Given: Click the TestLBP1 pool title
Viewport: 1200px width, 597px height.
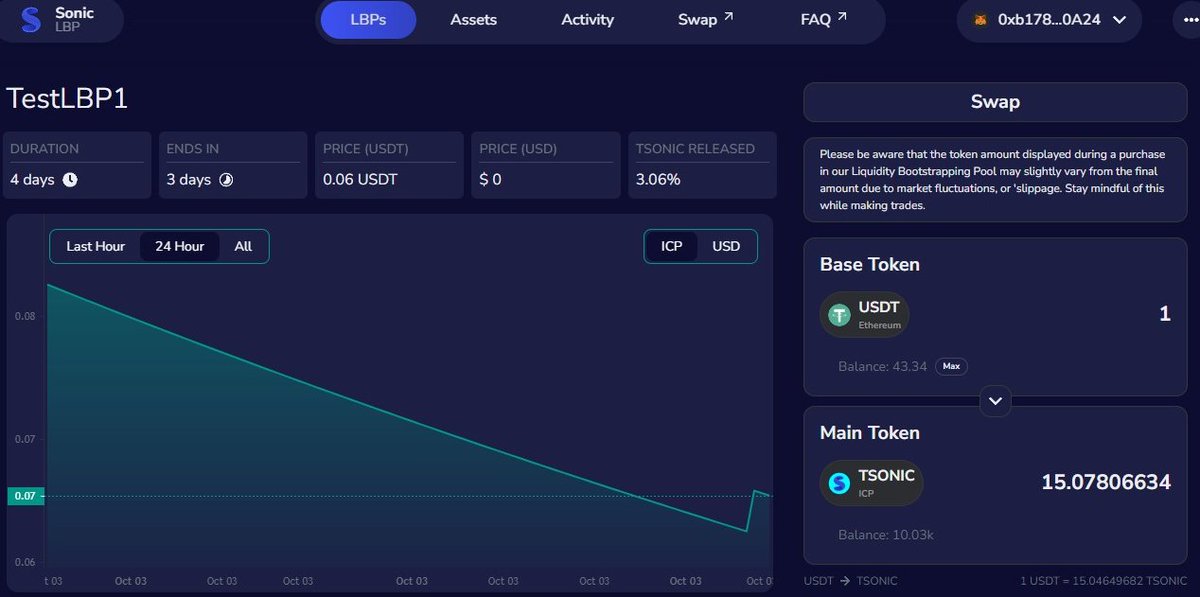Looking at the screenshot, I should 67,99.
